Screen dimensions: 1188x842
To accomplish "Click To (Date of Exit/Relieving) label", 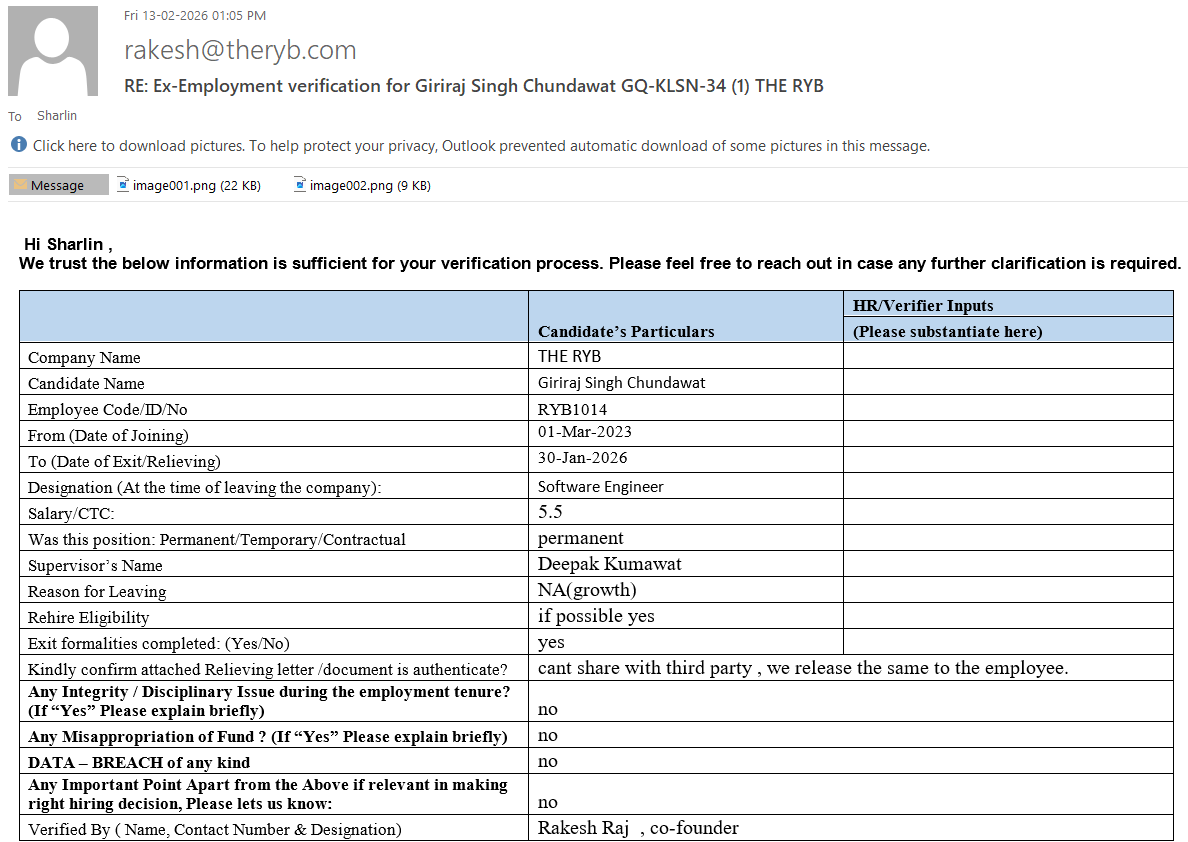I will tap(124, 462).
